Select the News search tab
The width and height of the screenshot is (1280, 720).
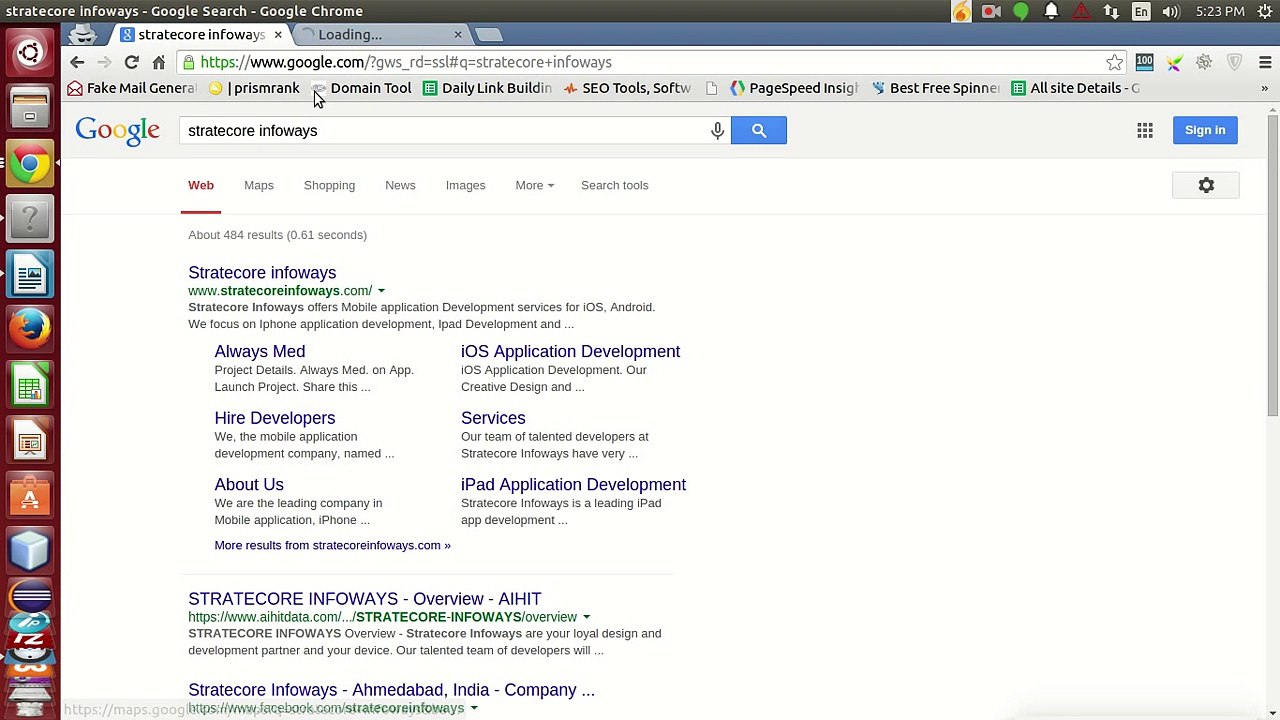[x=400, y=185]
